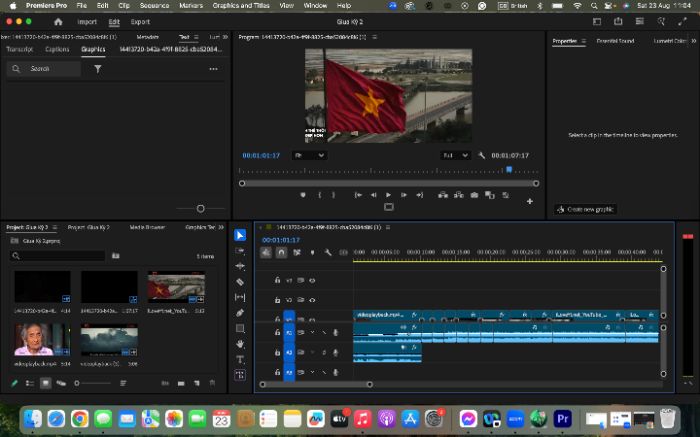Select the Selection tool arrow

click(x=240, y=235)
